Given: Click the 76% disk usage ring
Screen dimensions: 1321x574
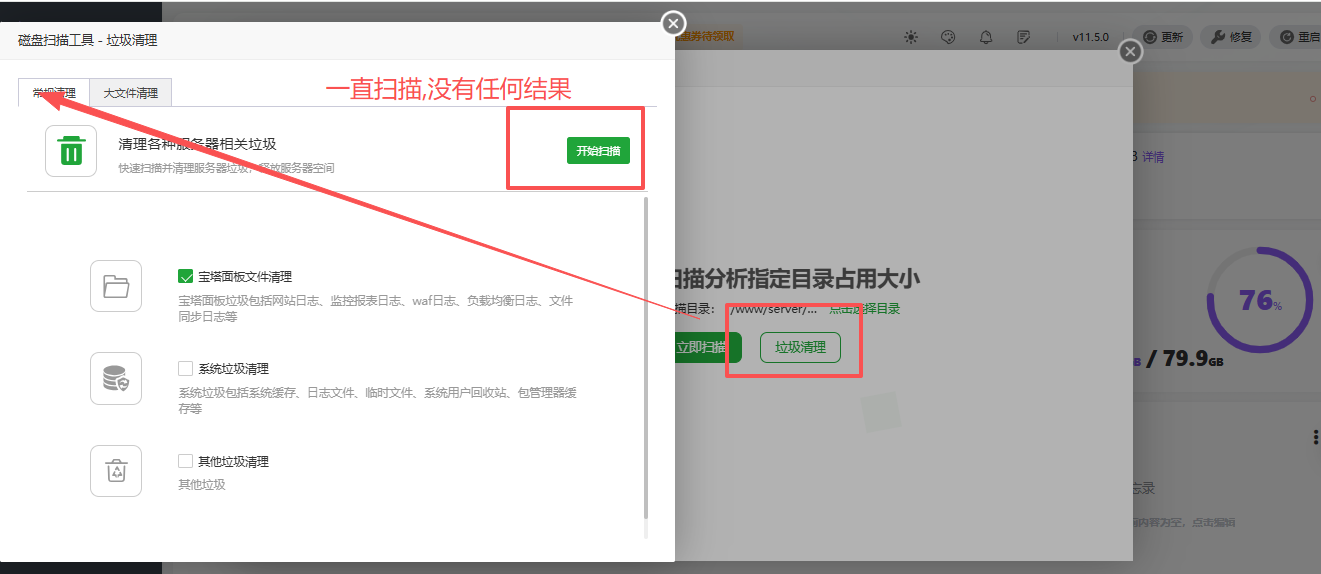Looking at the screenshot, I should pos(1260,300).
